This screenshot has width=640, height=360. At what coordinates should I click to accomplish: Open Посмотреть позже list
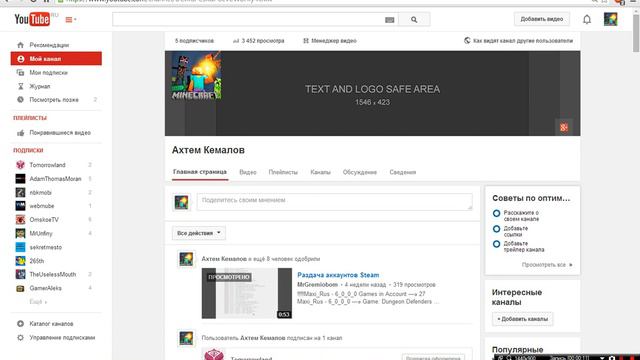54,100
